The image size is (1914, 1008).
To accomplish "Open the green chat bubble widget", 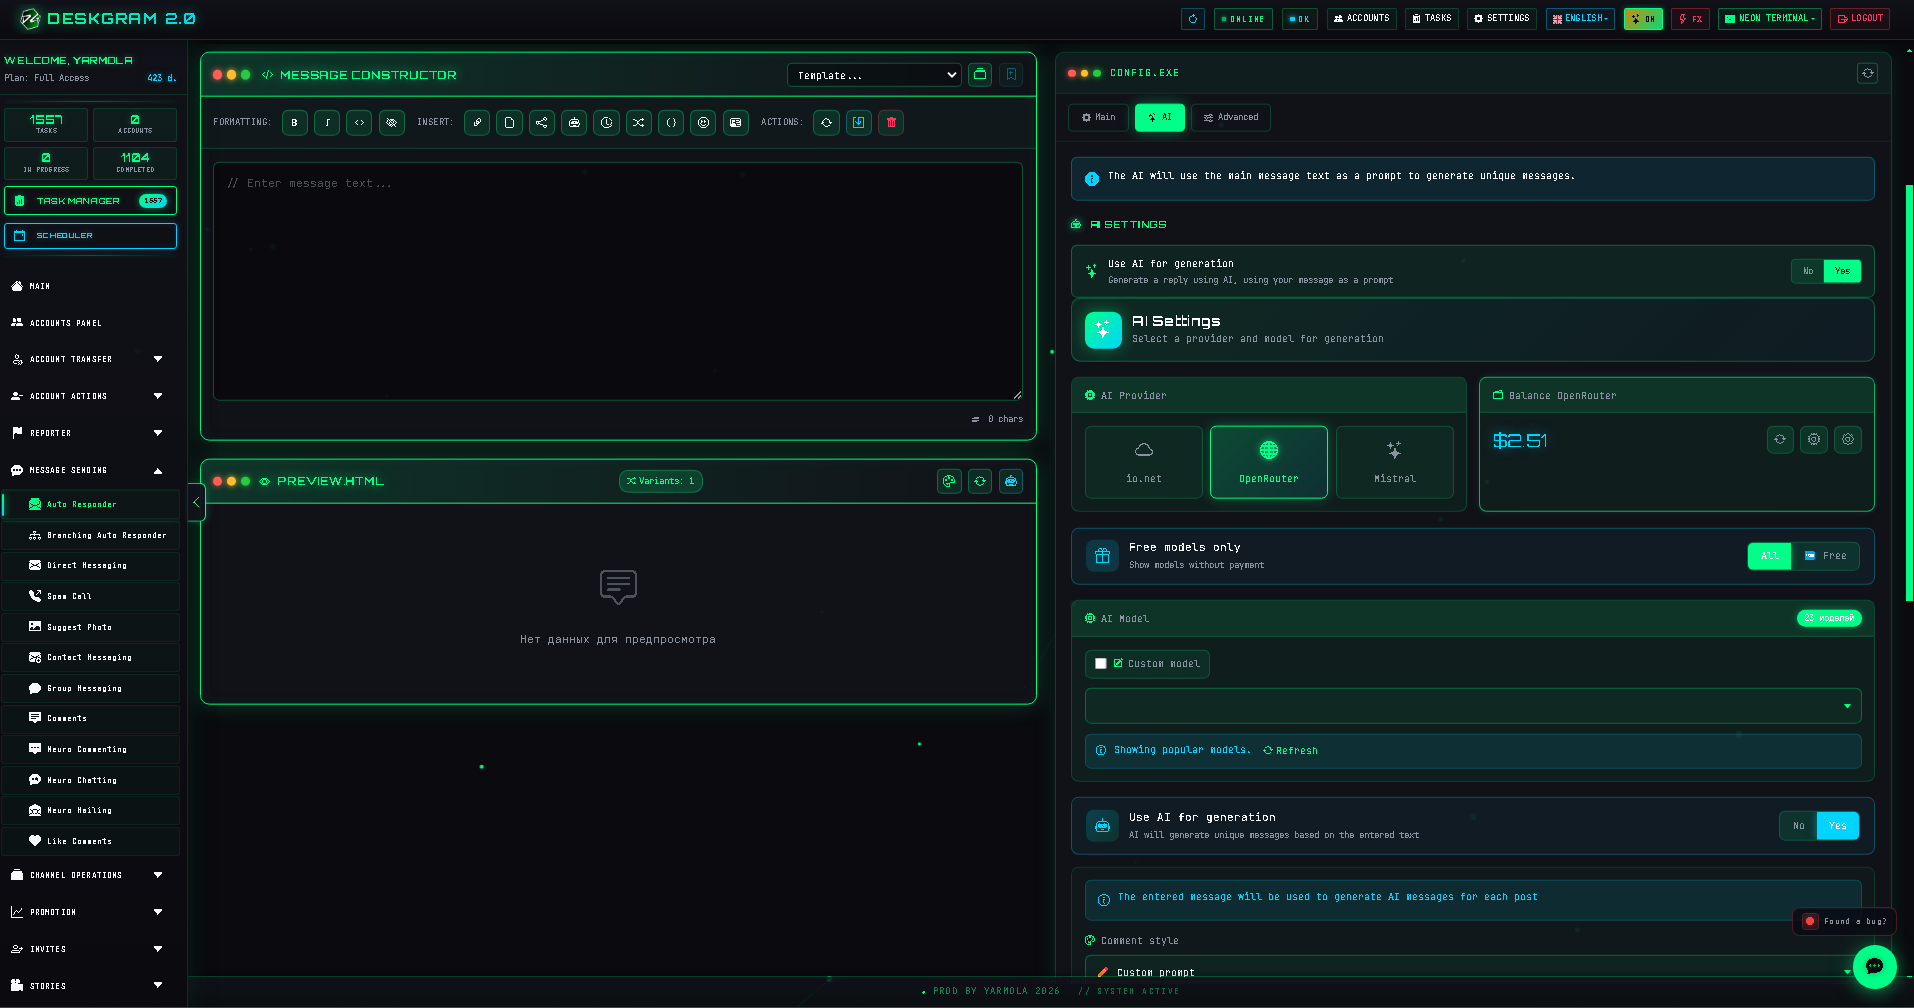I will pos(1874,966).
